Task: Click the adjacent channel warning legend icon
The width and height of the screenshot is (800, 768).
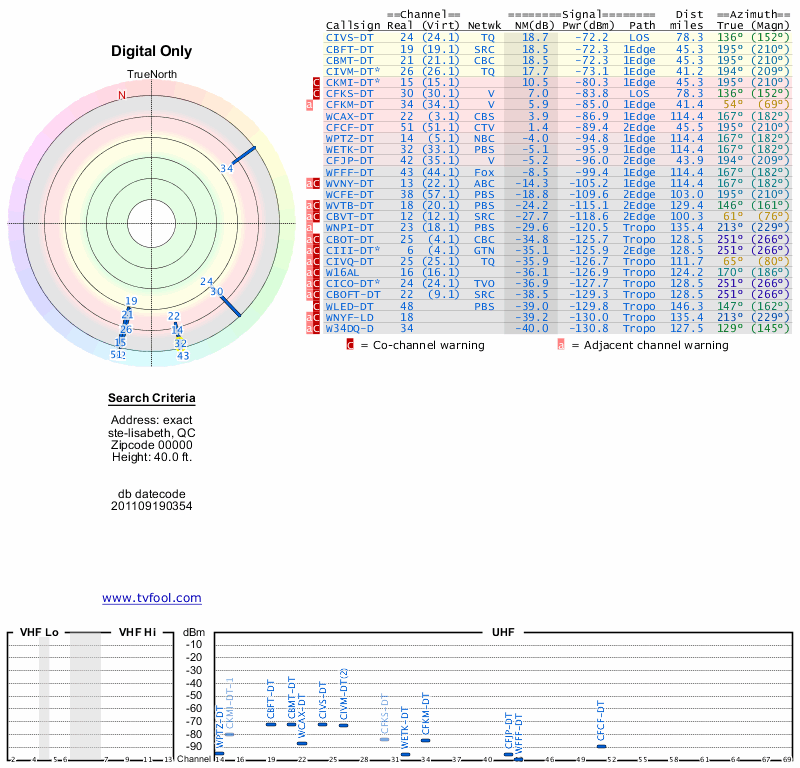Action: [561, 345]
